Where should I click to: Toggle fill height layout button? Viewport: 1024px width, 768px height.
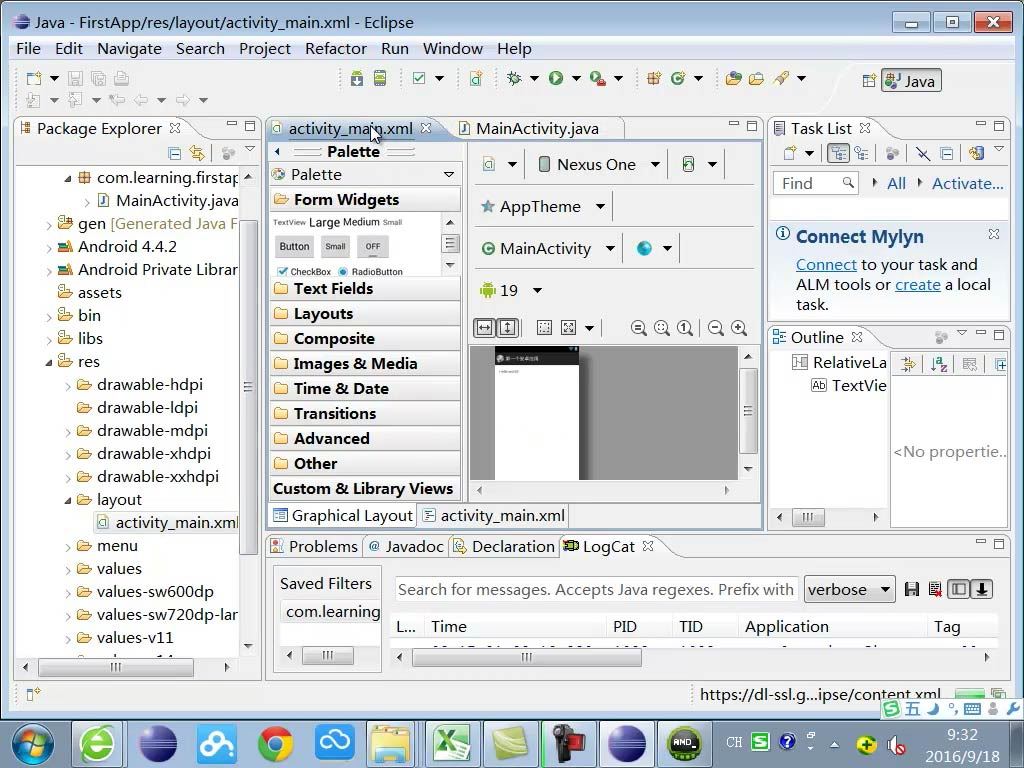(x=507, y=328)
